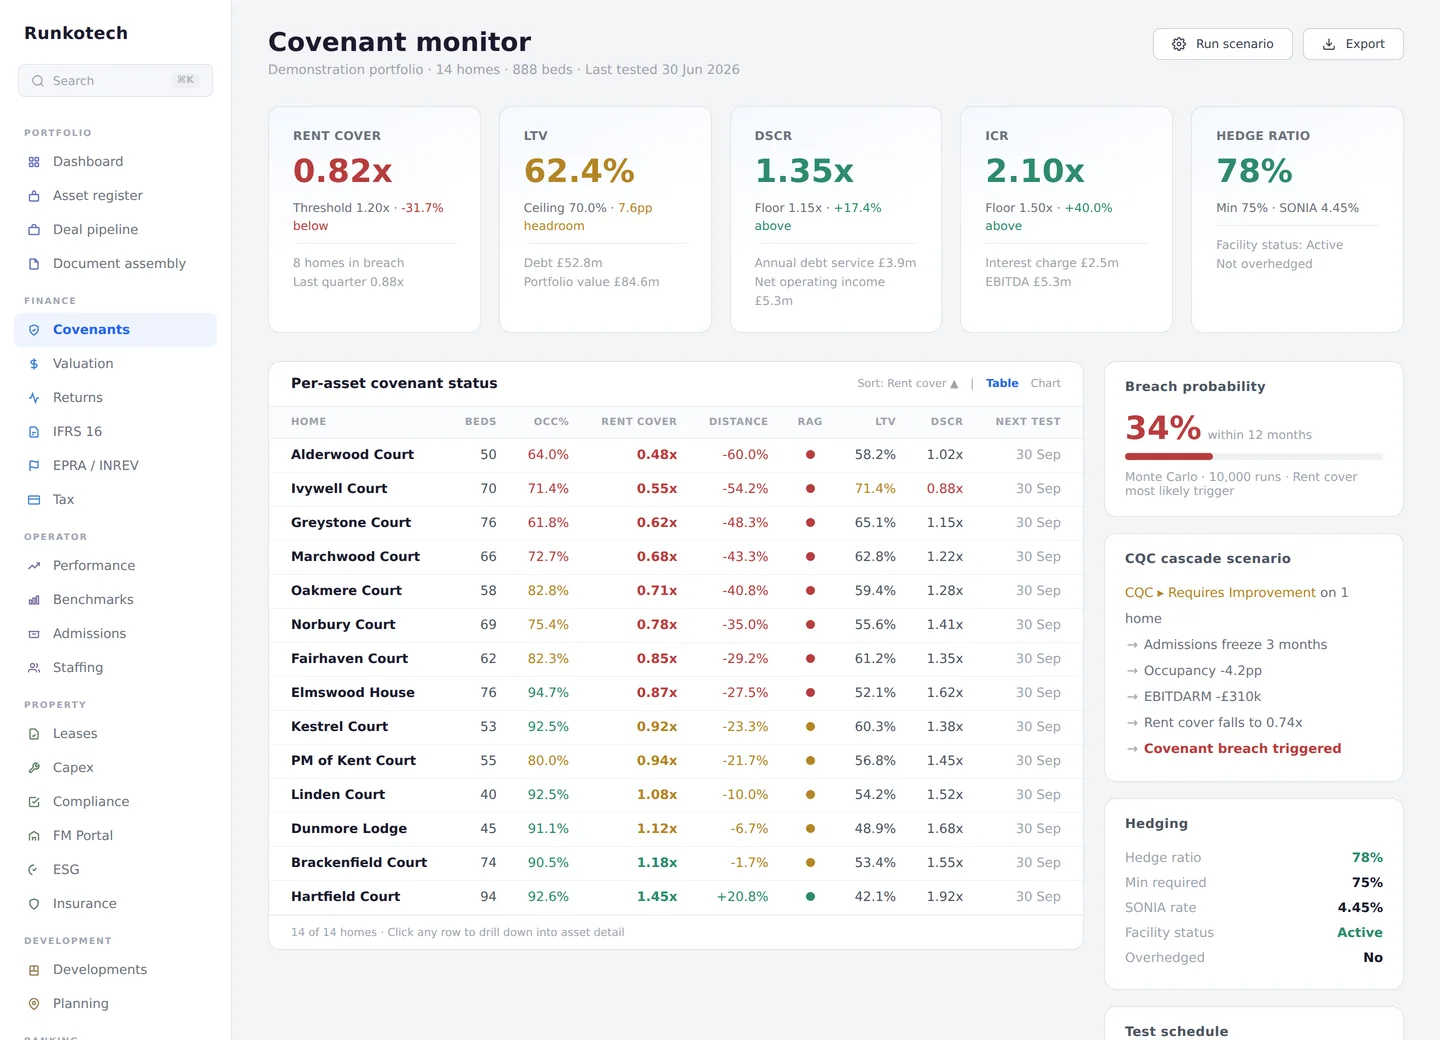Click the Asset register icon
The width and height of the screenshot is (1440, 1040).
[34, 196]
